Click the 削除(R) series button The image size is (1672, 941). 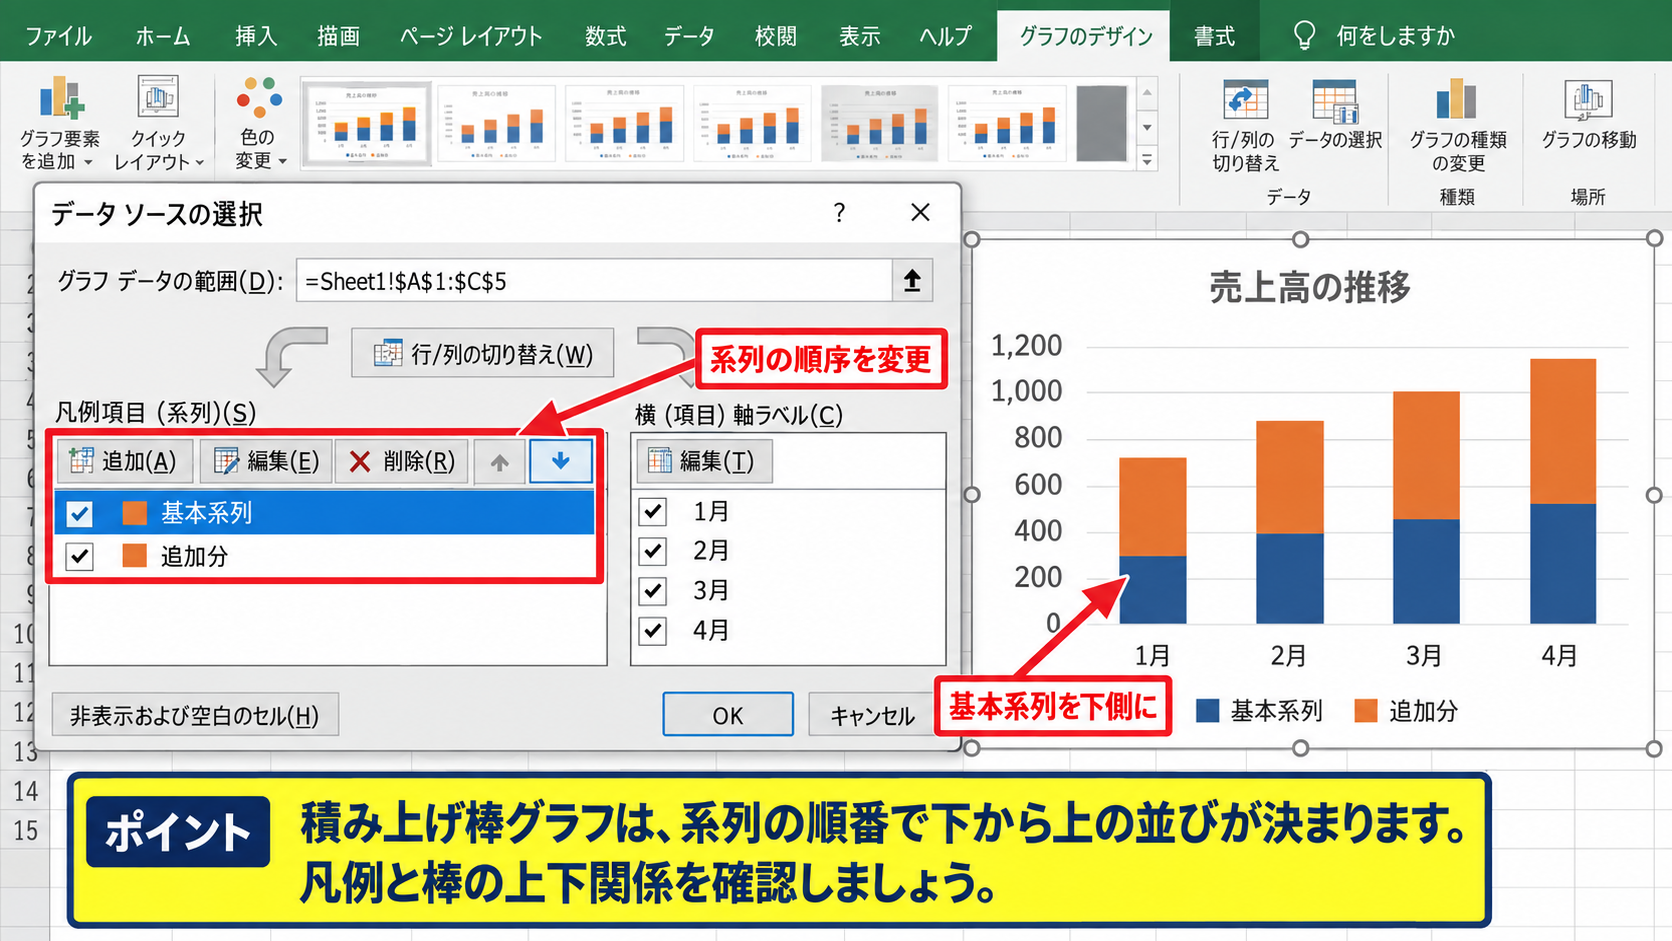pyautogui.click(x=402, y=461)
